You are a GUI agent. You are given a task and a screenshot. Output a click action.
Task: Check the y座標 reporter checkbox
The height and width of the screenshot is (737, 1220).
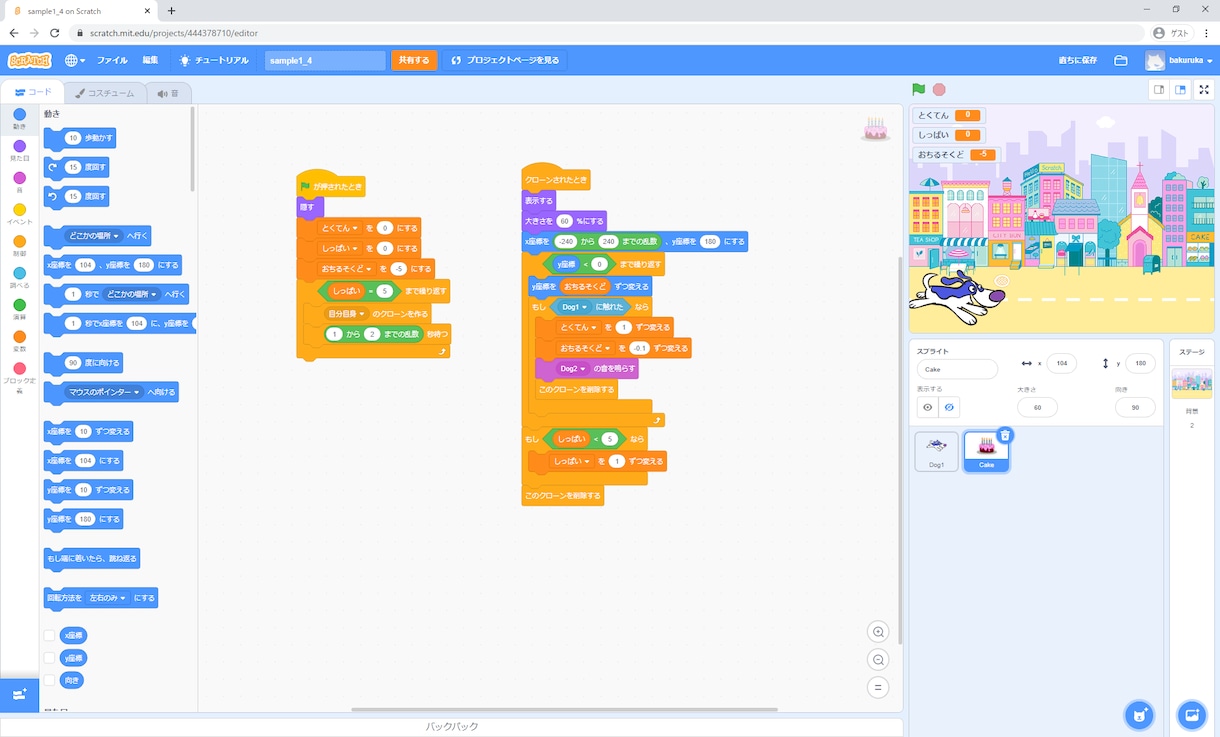coord(49,658)
